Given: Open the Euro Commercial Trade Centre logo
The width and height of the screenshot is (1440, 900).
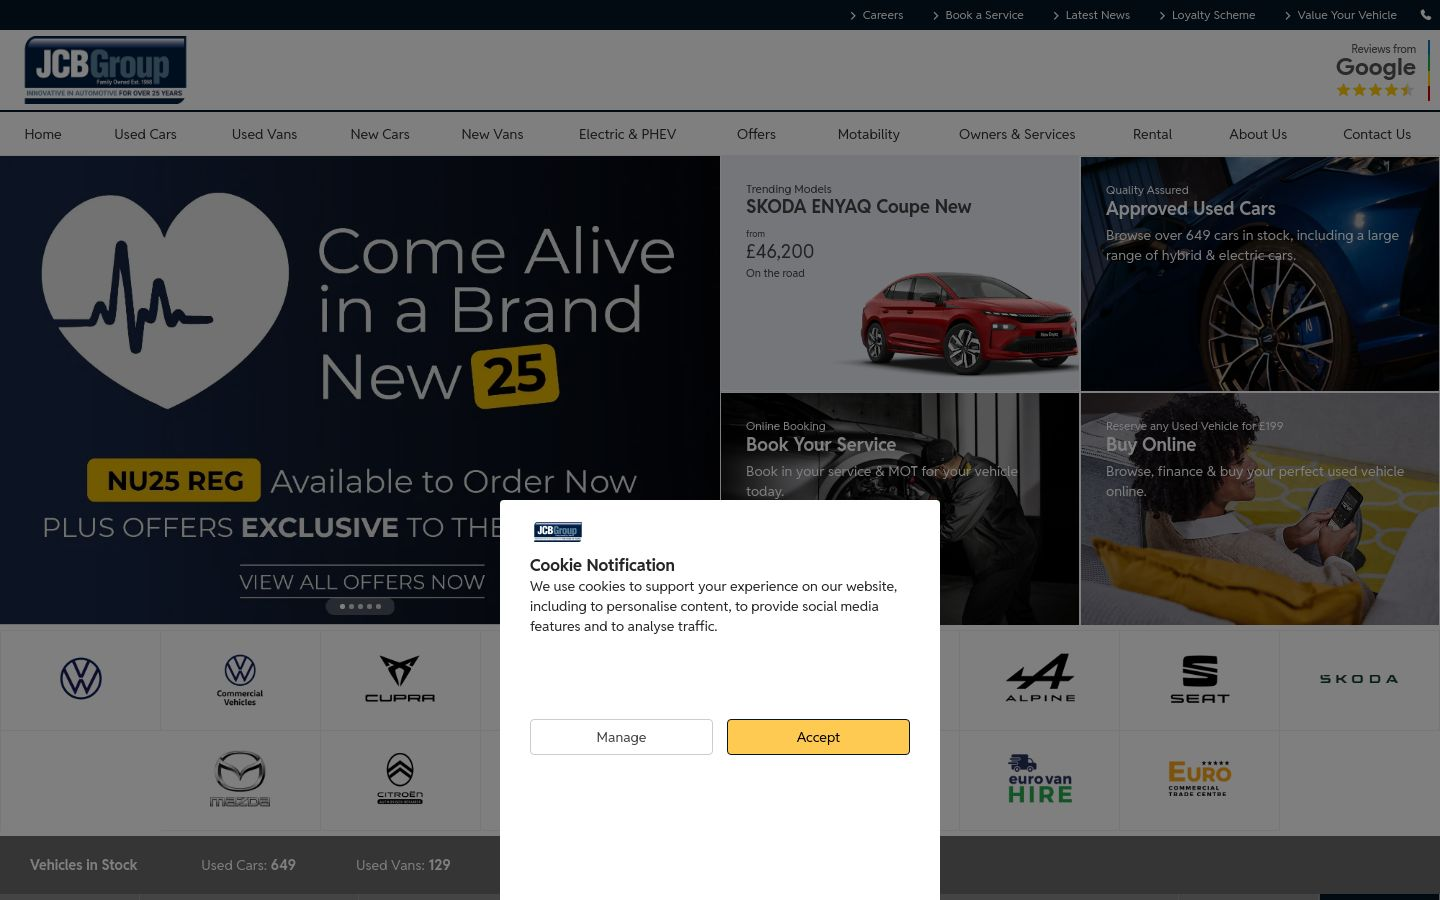Looking at the screenshot, I should pyautogui.click(x=1199, y=779).
